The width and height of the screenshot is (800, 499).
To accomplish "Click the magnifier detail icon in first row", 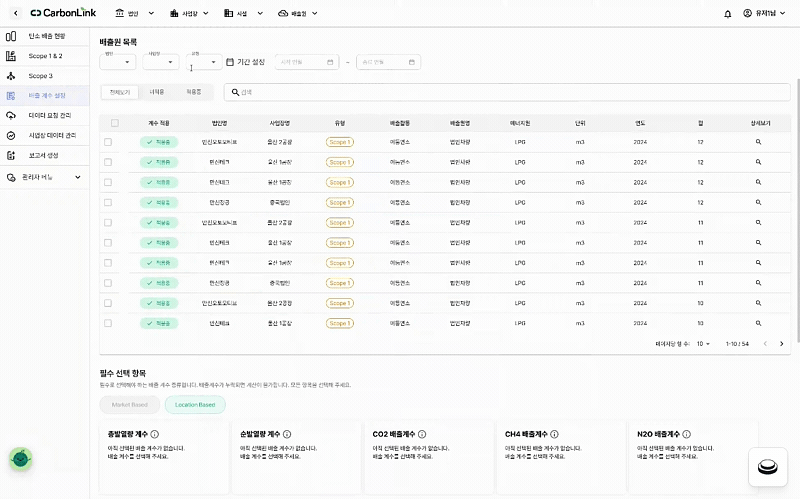I will click(758, 142).
